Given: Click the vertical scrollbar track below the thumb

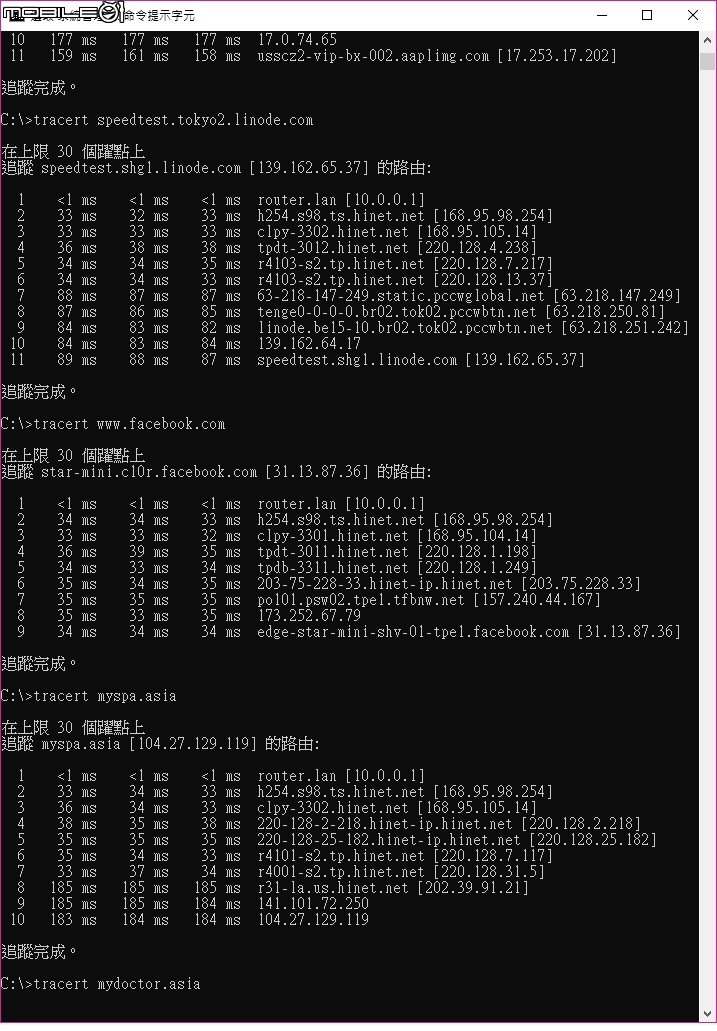Looking at the screenshot, I should tap(707, 526).
